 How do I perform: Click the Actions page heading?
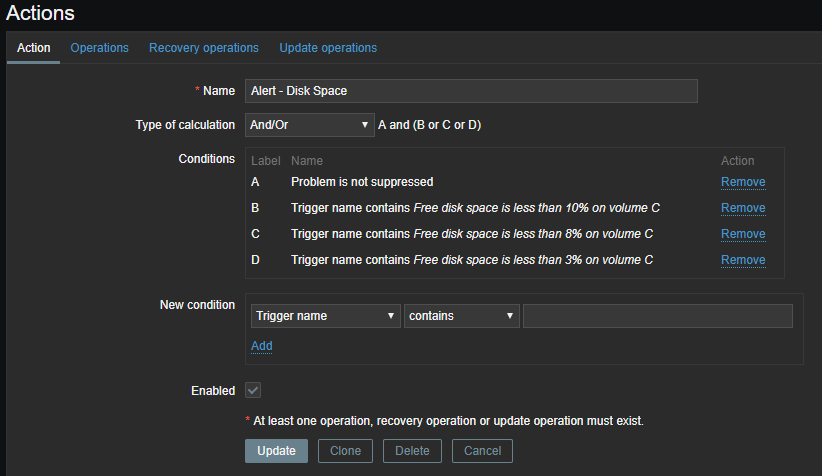[41, 14]
